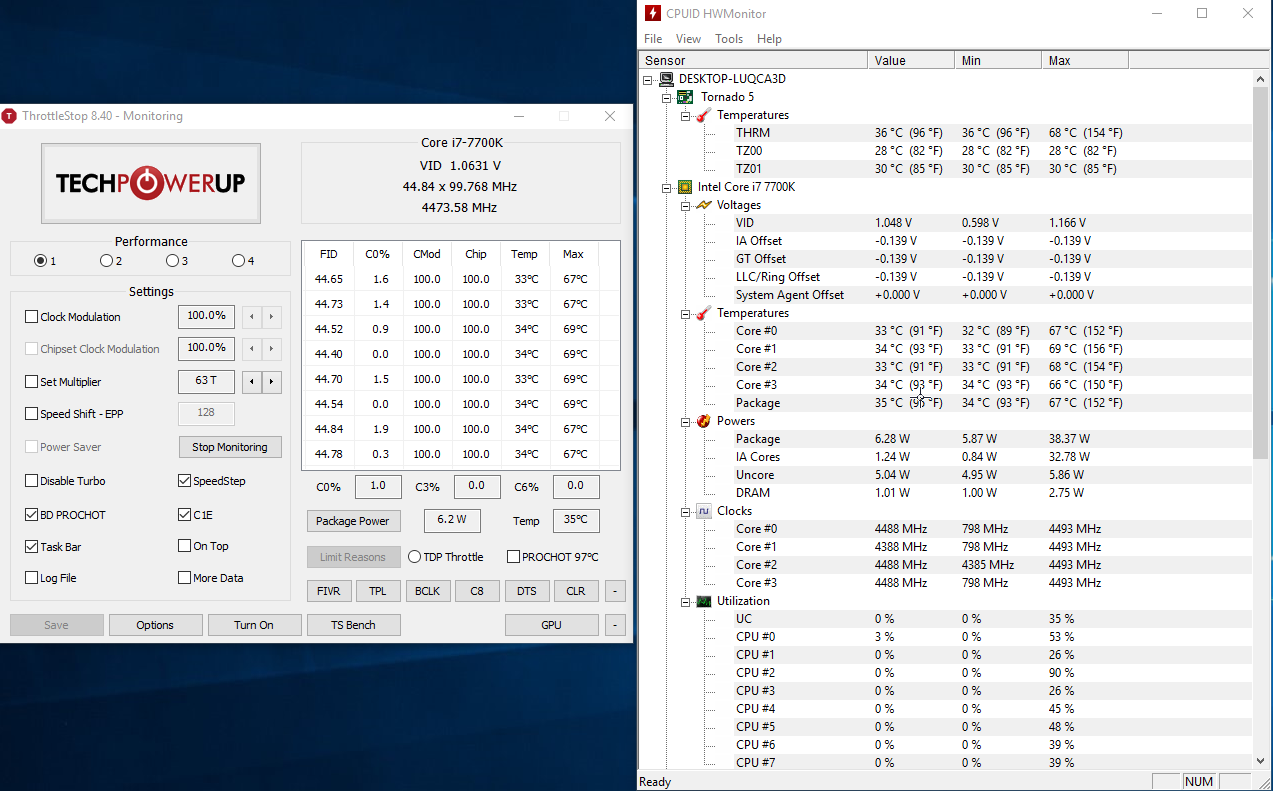The width and height of the screenshot is (1273, 791).
Task: Collapse the Tornado 5 Temperatures node
Action: 685,115
